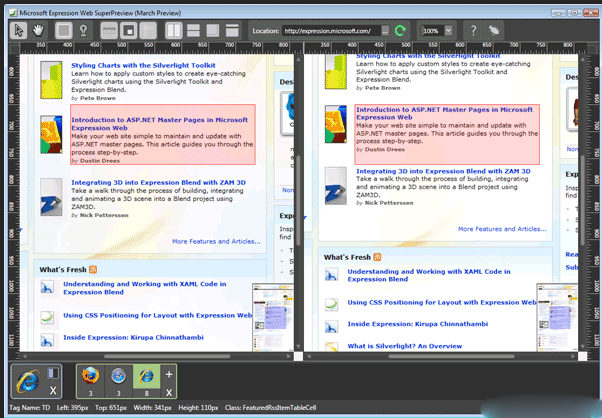
Task: Click page thumbnail preview in right pane
Action: [559, 315]
